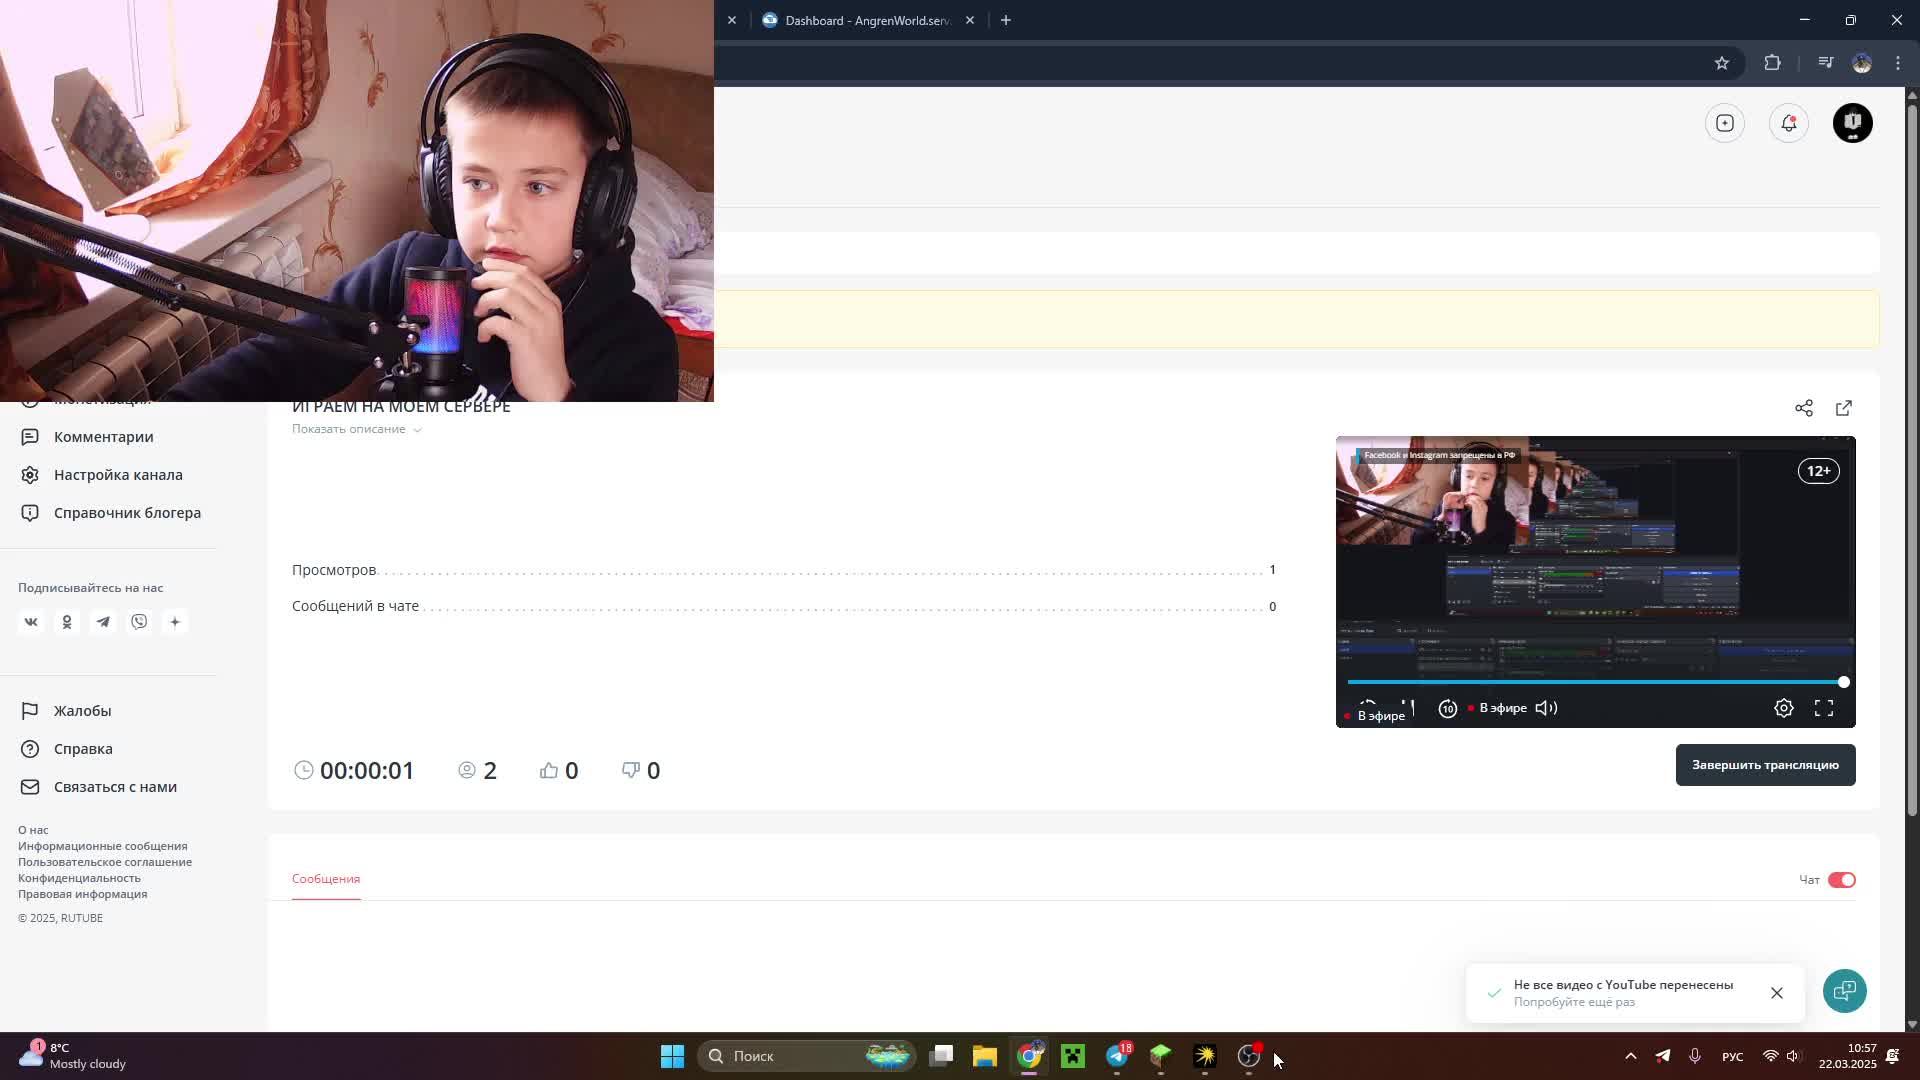Screen dimensions: 1920x1080
Task: Toggle the Чат switch off
Action: click(1841, 880)
